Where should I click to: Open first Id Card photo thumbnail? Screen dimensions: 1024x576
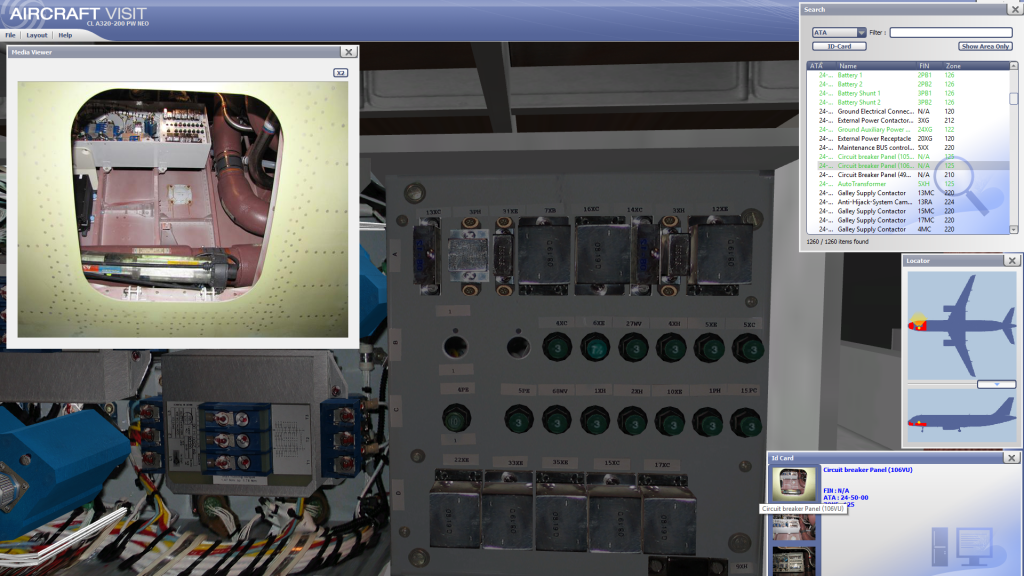794,484
